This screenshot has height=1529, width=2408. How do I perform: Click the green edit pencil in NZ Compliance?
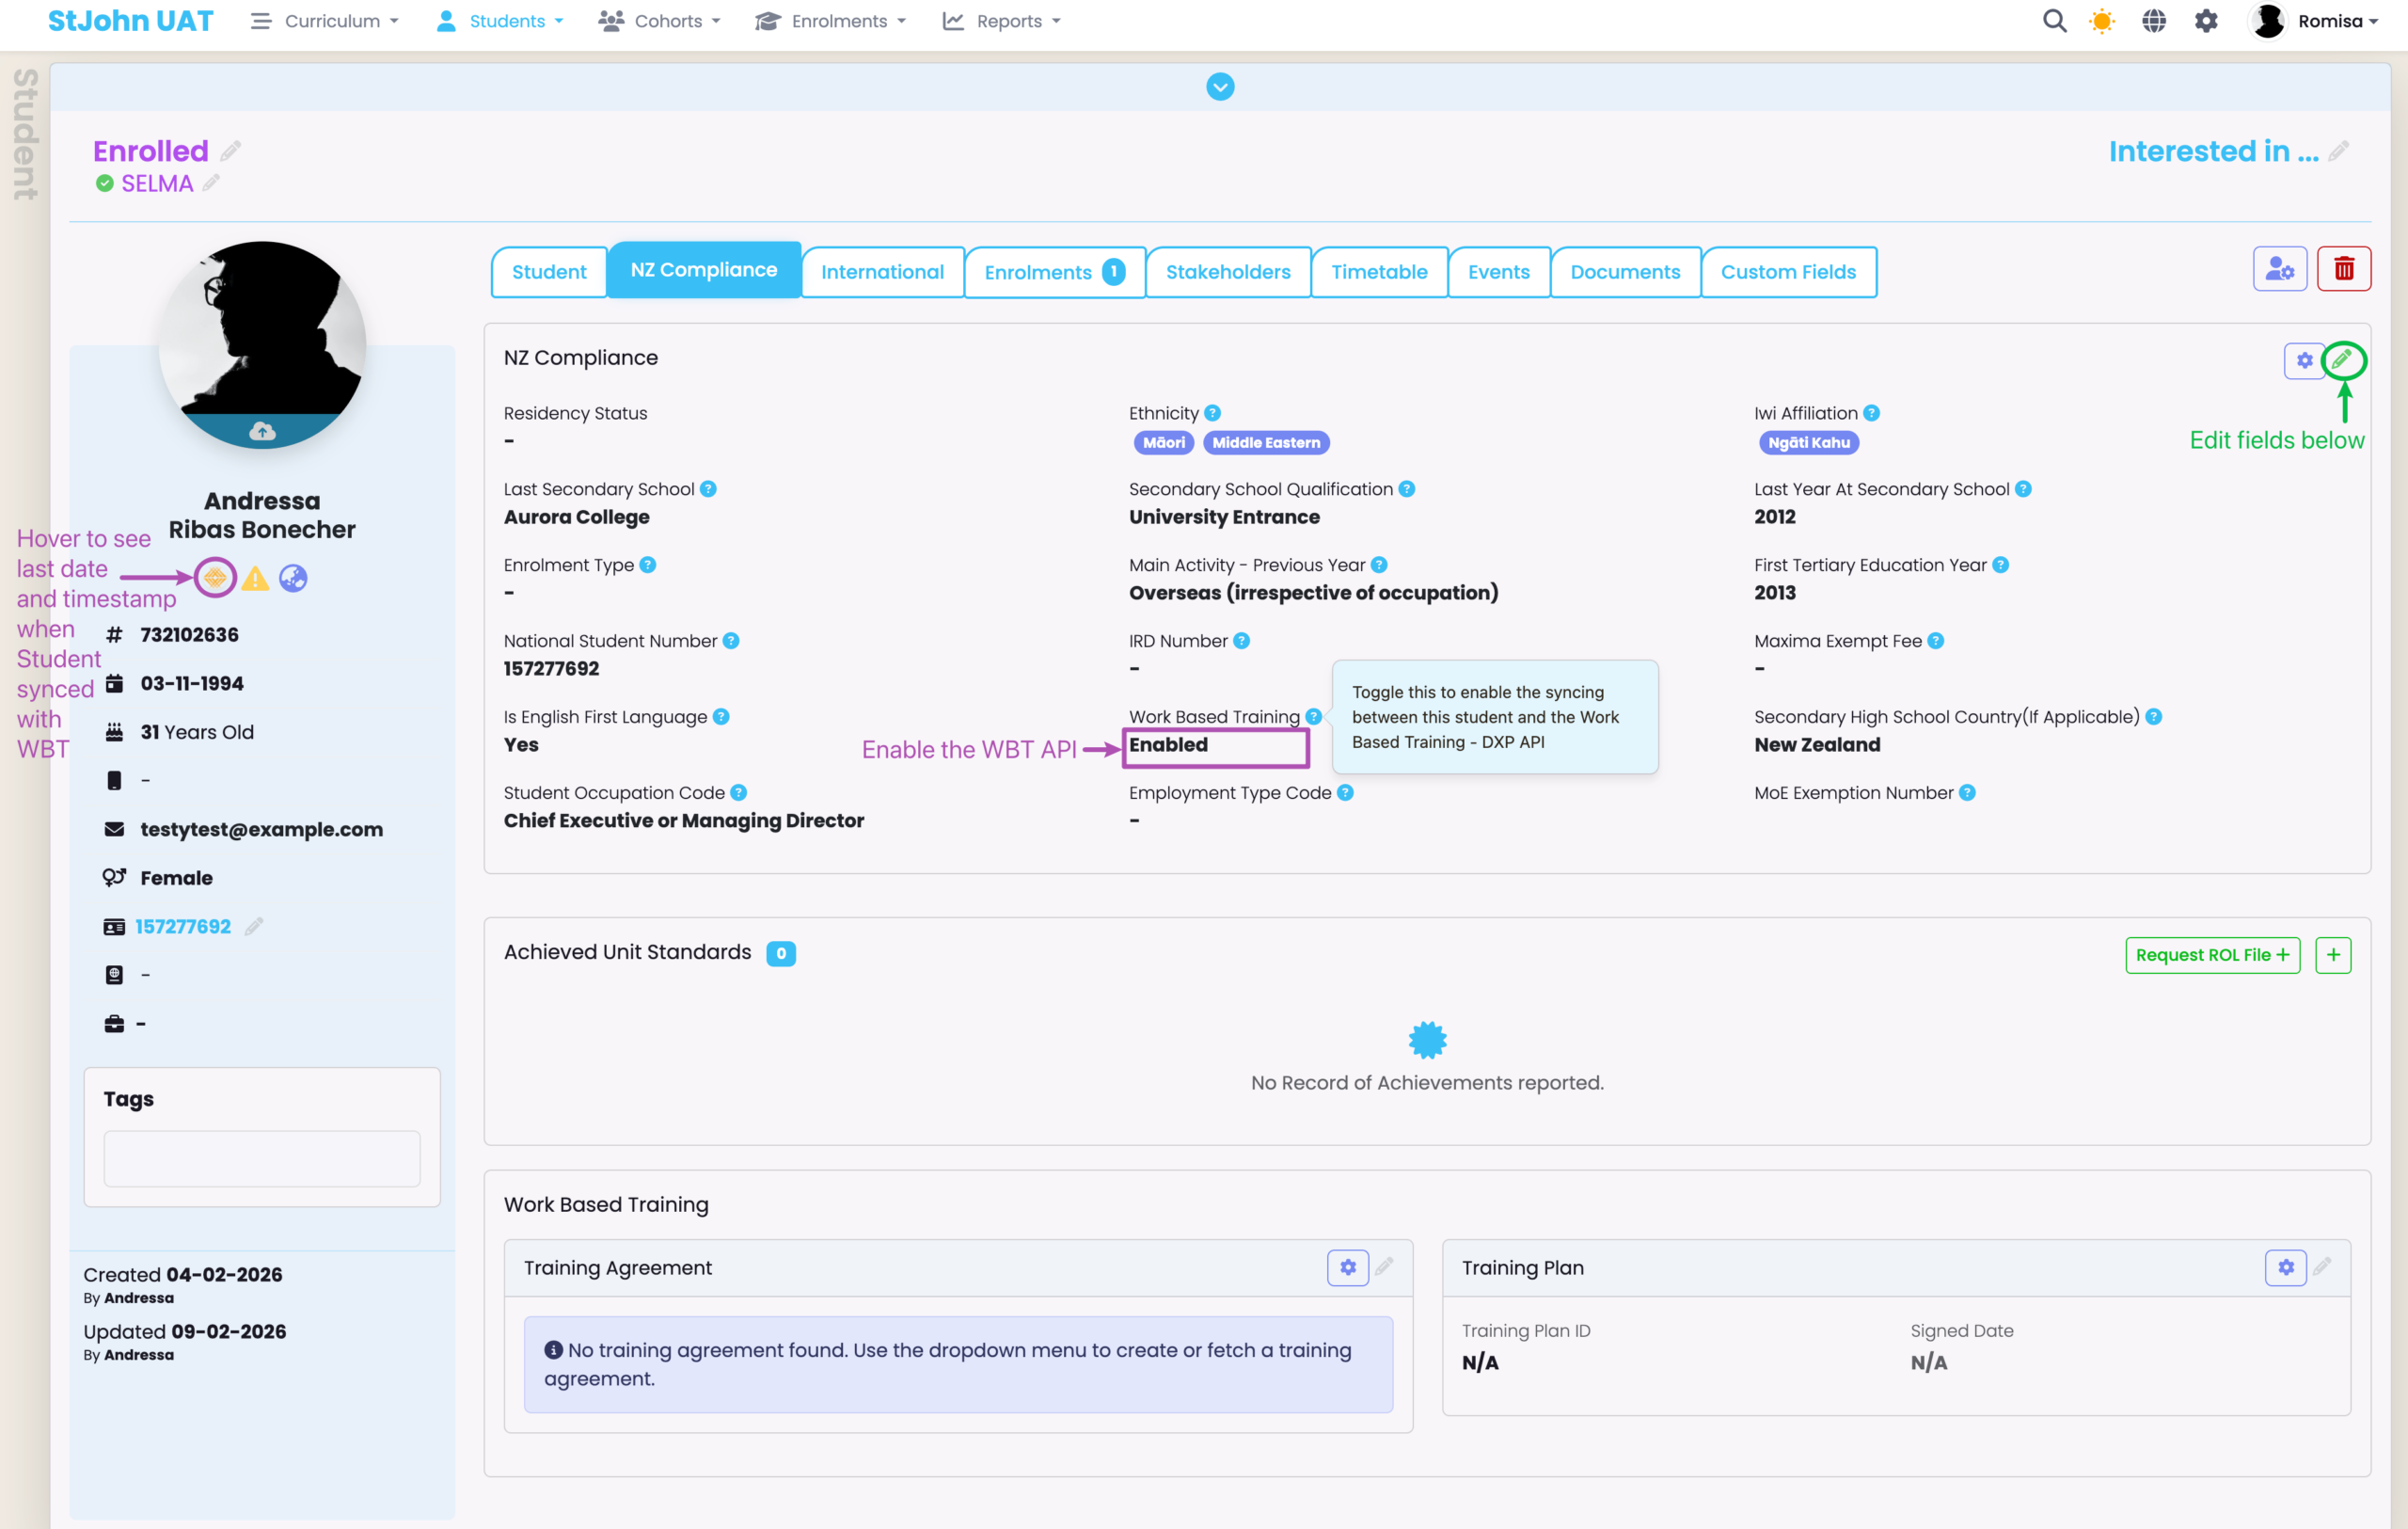pos(2342,360)
